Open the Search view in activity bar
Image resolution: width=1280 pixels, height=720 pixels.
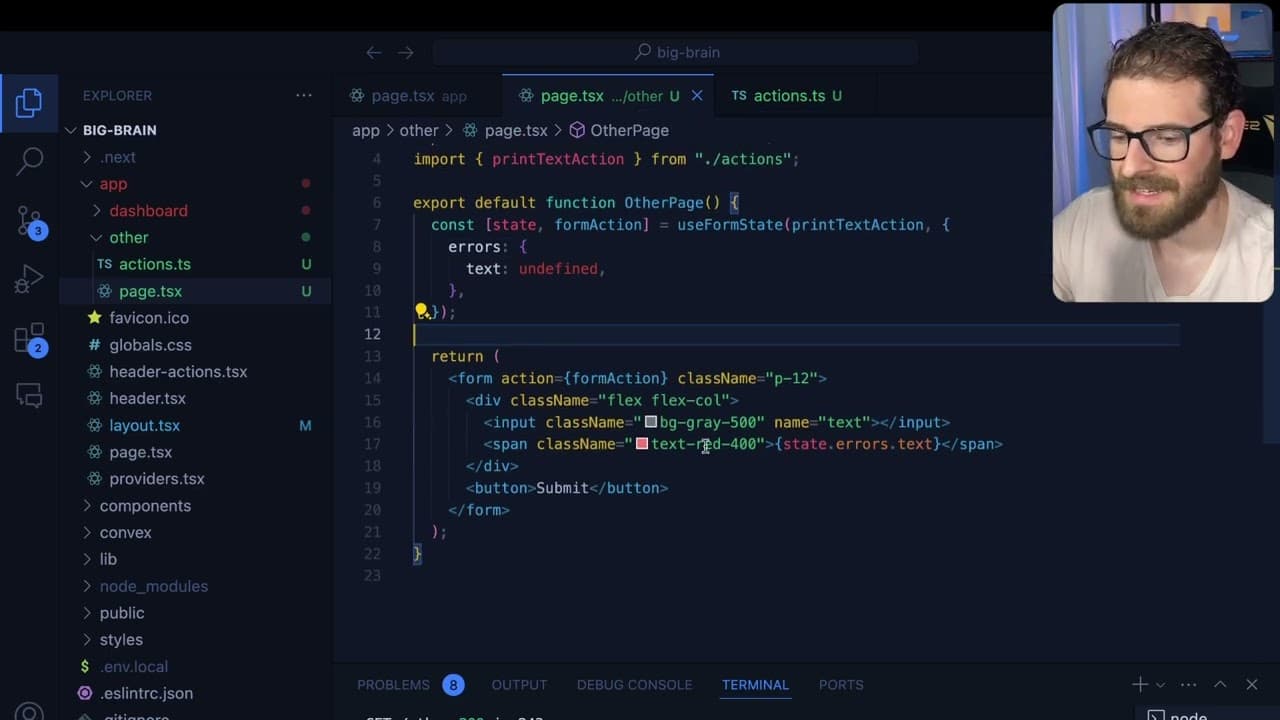coord(29,160)
